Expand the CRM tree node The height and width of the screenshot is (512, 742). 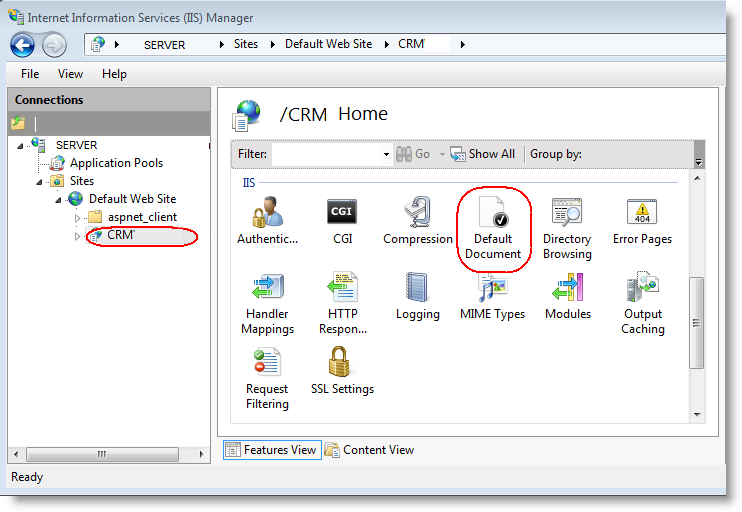[x=78, y=236]
